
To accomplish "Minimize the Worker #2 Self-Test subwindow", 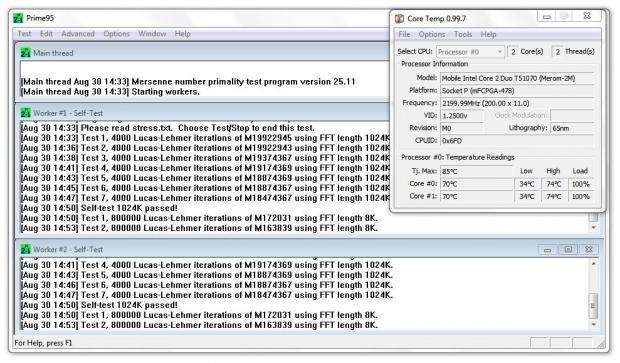I will click(547, 250).
